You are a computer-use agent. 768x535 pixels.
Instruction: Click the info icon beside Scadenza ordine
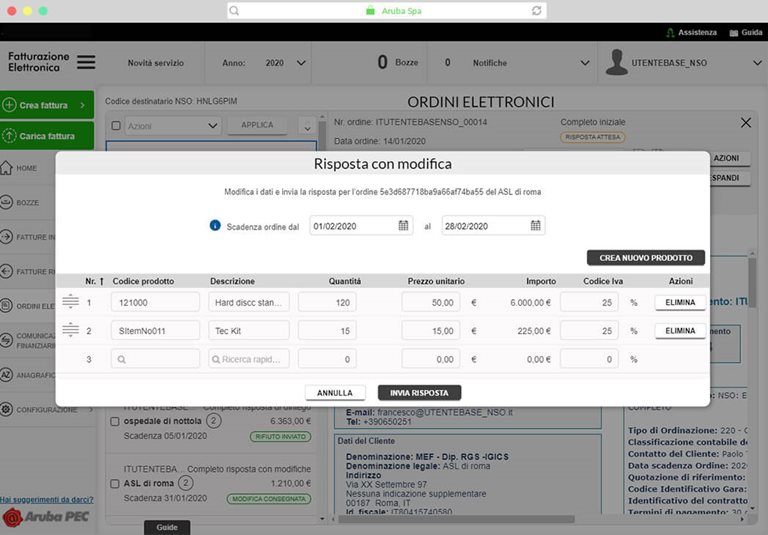(215, 226)
